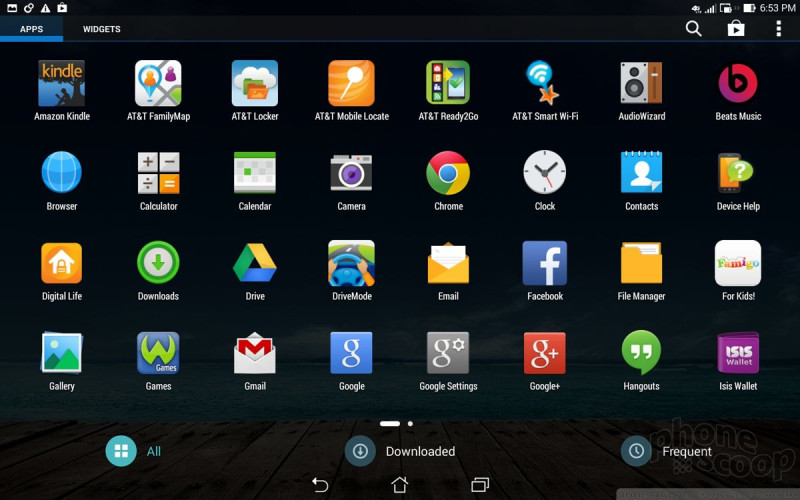Open DriveMode app
Screen dimensions: 800x500
click(x=352, y=263)
